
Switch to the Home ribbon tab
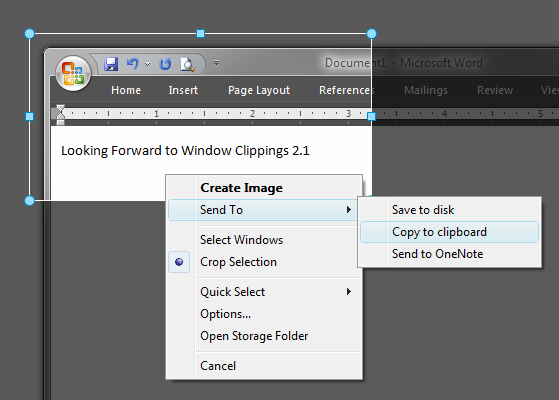click(126, 90)
